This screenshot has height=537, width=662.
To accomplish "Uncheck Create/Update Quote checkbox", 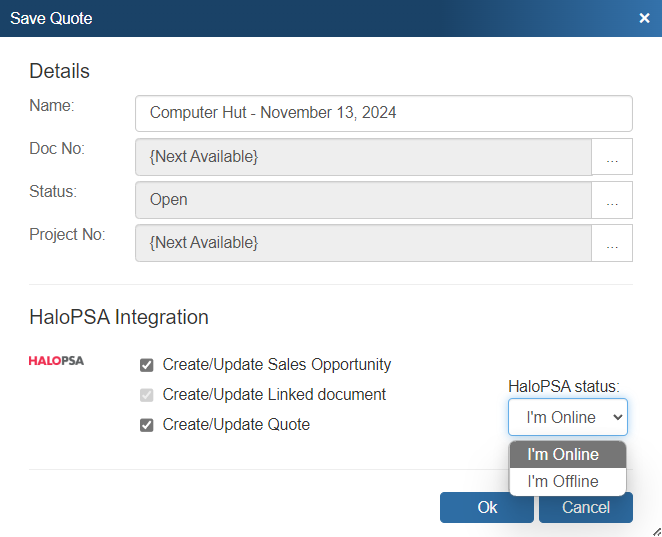I will coord(147,425).
